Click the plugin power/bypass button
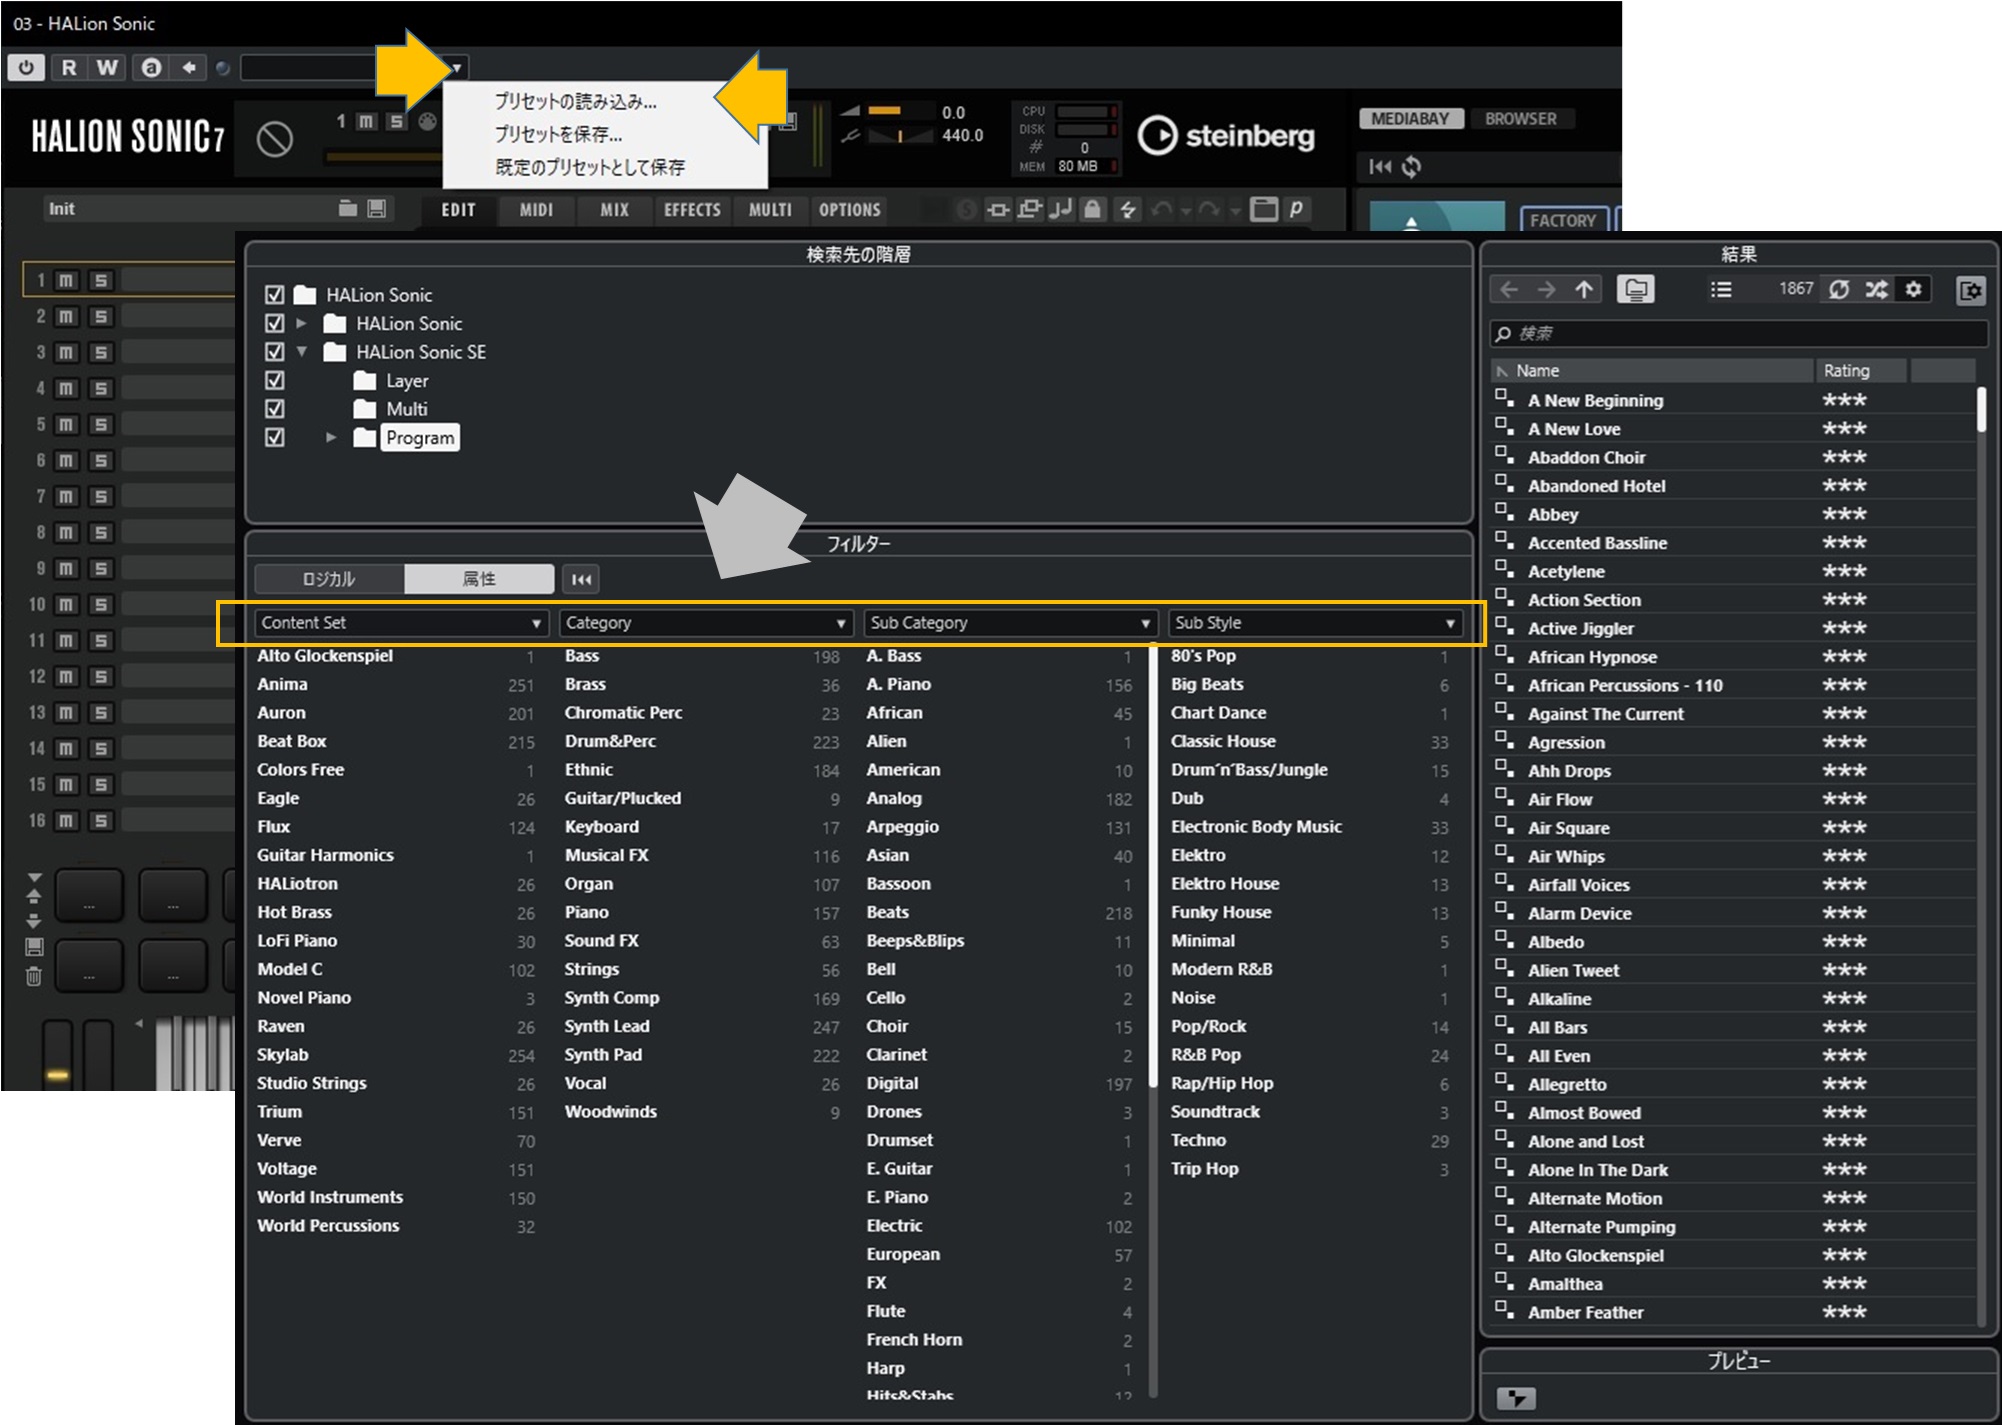 coord(26,67)
